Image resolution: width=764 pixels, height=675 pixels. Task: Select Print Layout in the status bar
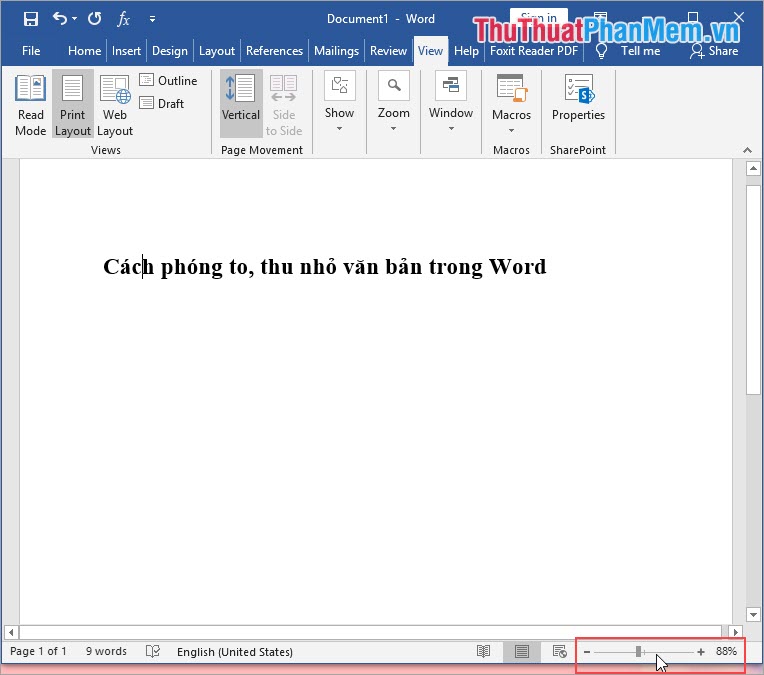[x=522, y=651]
